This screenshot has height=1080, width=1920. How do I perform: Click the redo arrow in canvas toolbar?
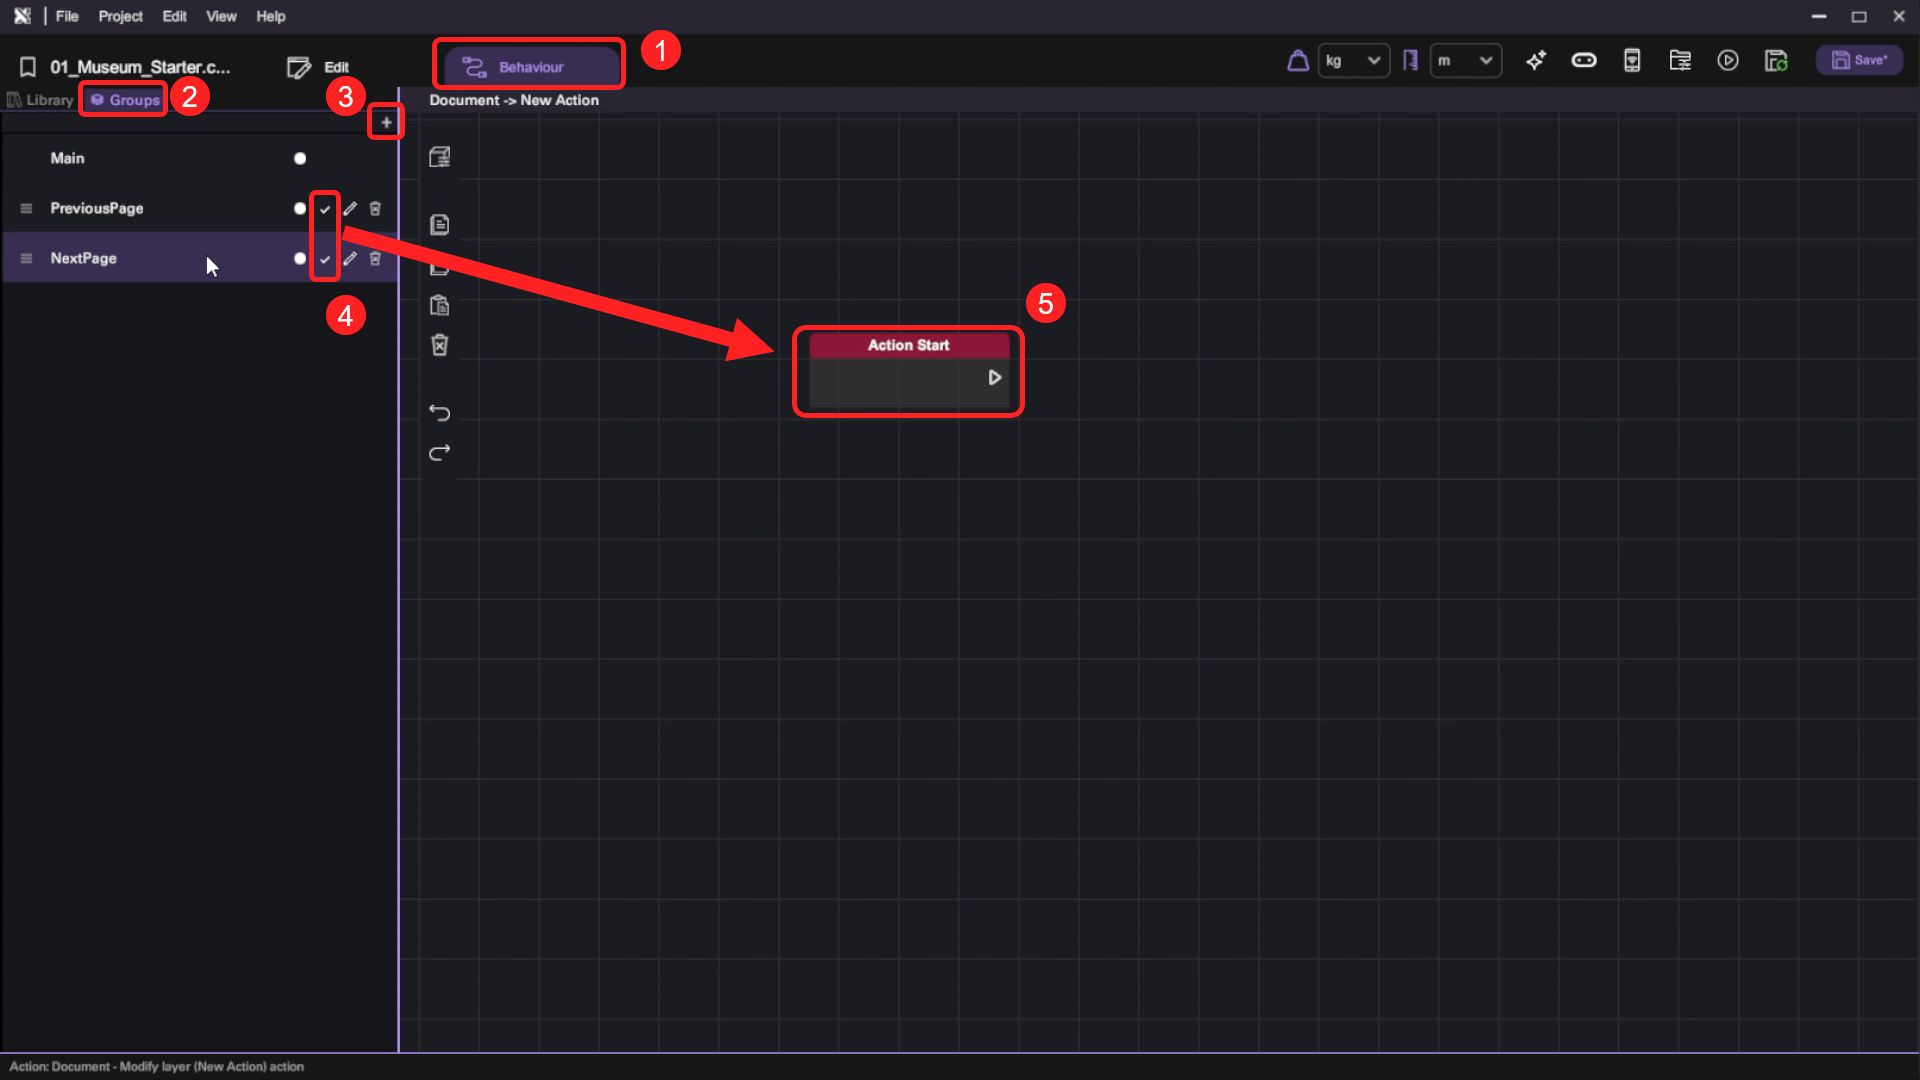439,453
